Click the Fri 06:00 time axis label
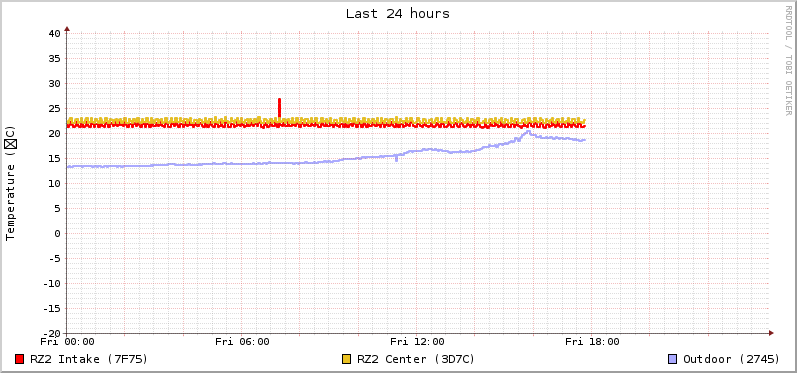 [242, 342]
